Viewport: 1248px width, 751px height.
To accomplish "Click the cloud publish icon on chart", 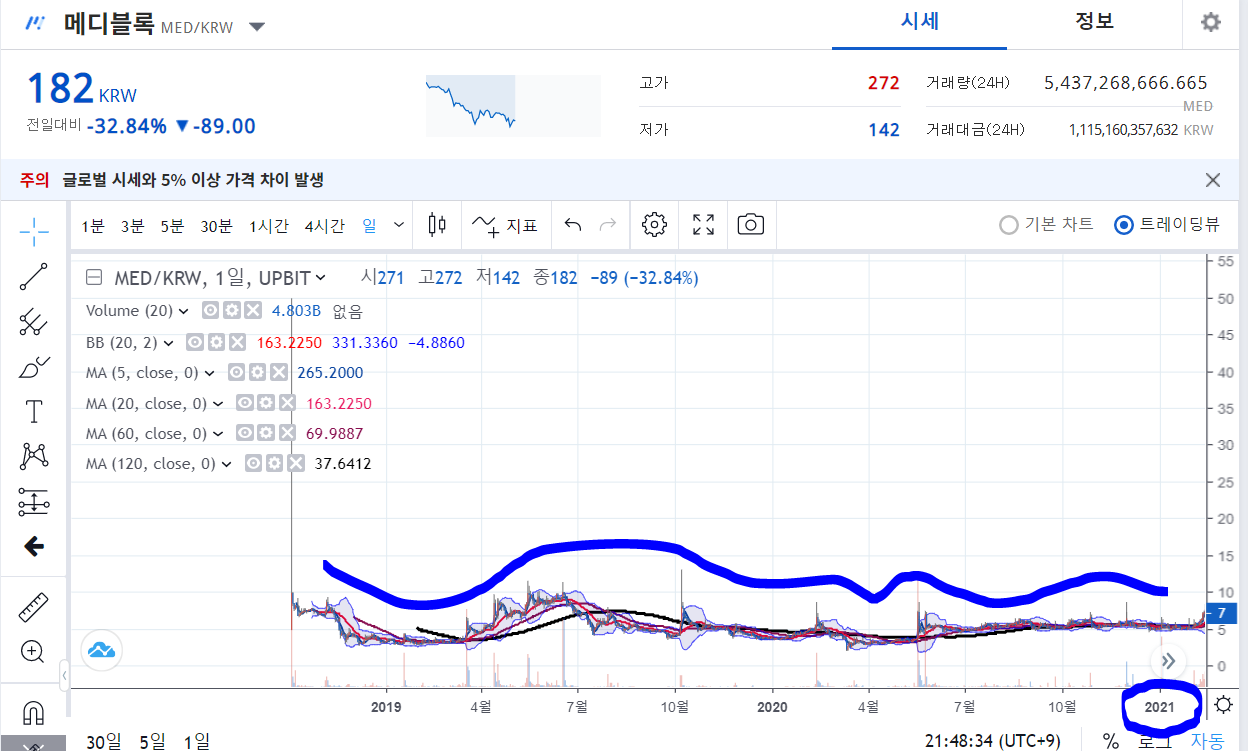I will point(102,649).
